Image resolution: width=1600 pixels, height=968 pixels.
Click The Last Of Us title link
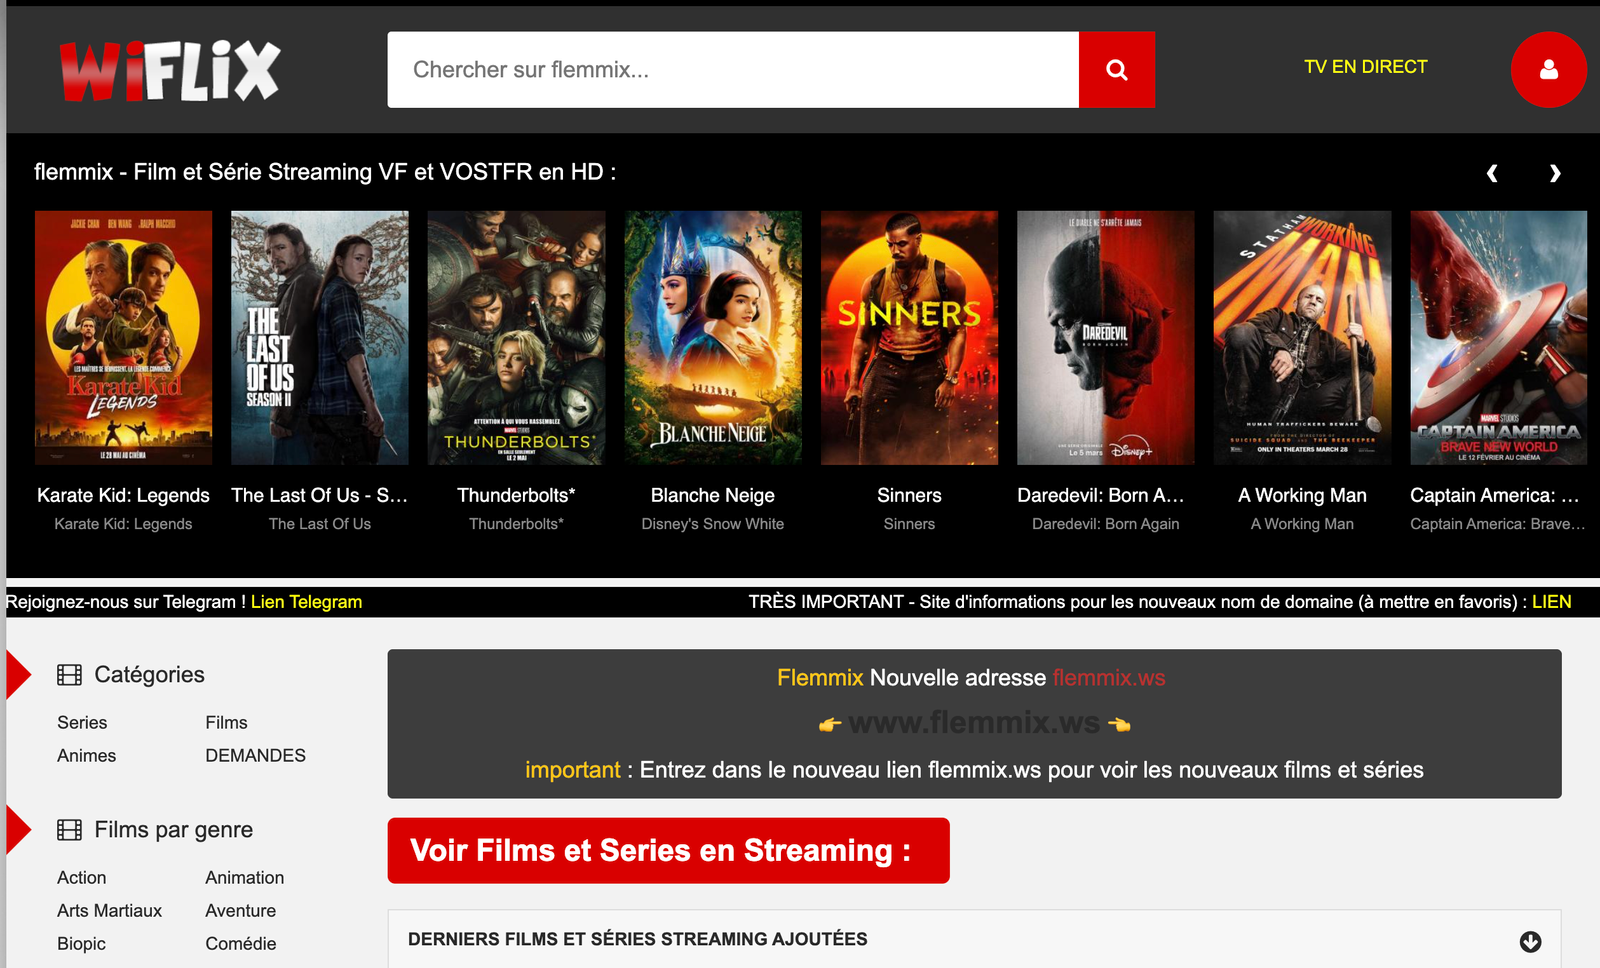tap(319, 495)
